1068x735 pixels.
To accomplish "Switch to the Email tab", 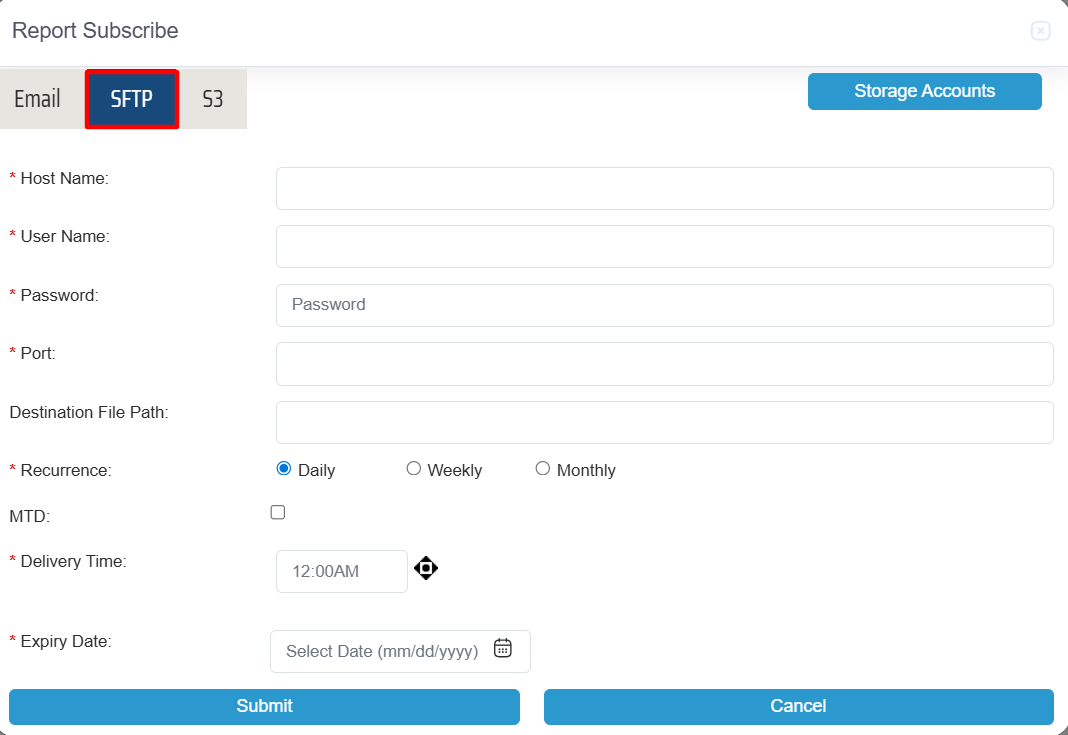I will click(x=38, y=99).
